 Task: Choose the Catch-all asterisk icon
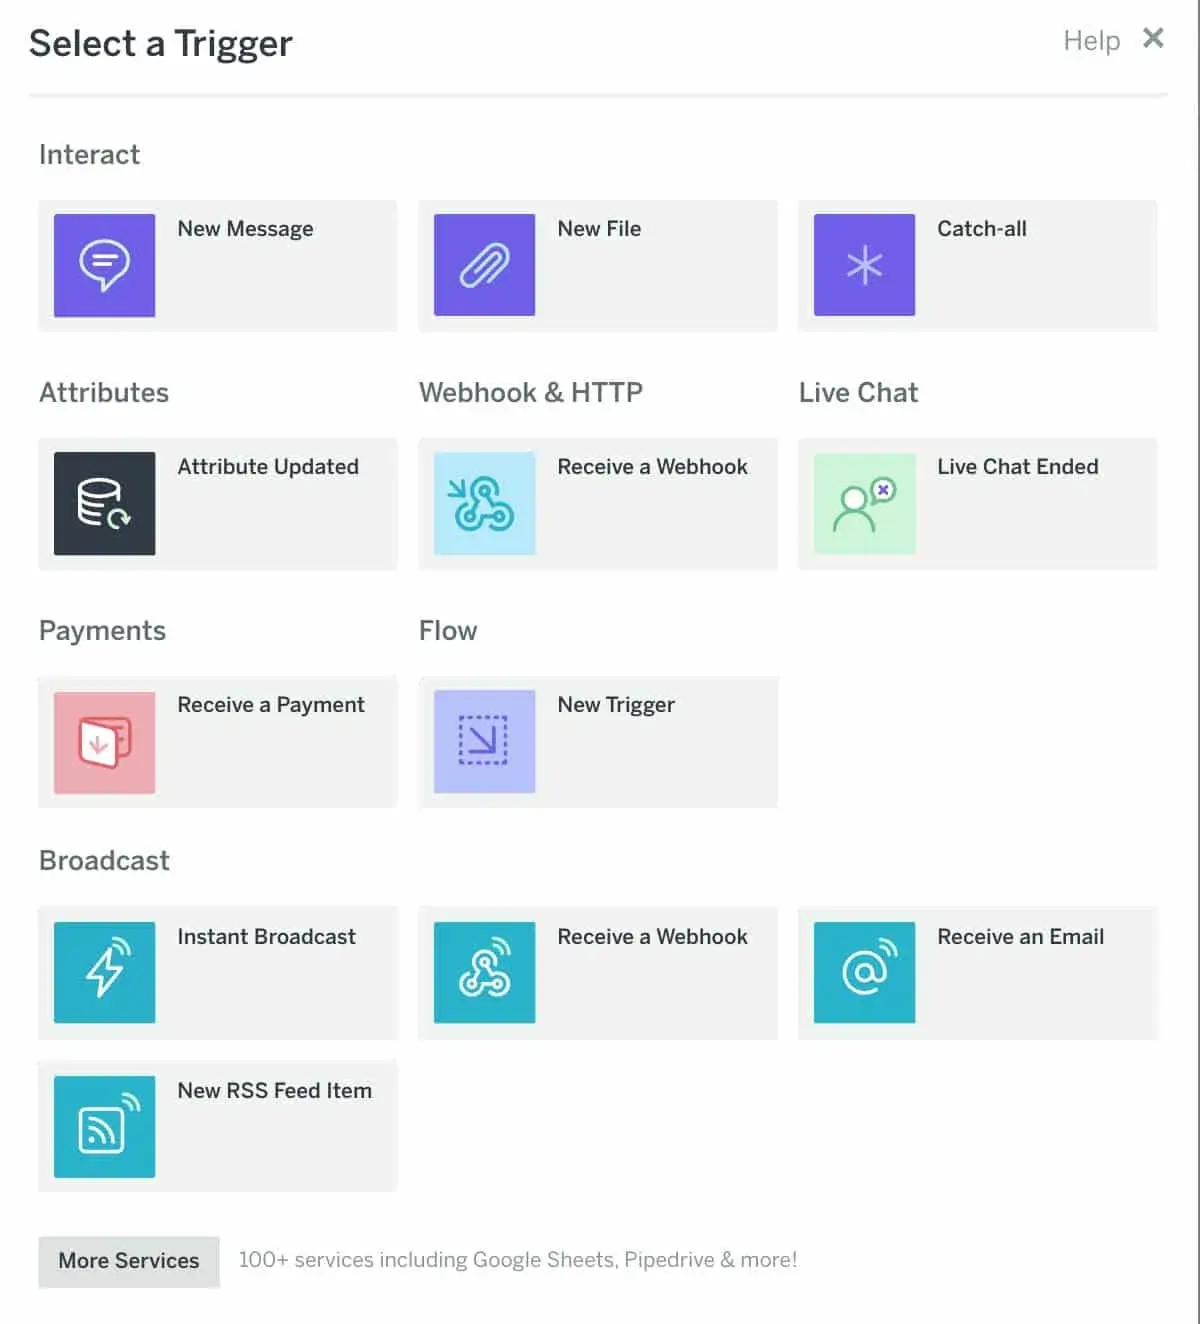tap(864, 265)
